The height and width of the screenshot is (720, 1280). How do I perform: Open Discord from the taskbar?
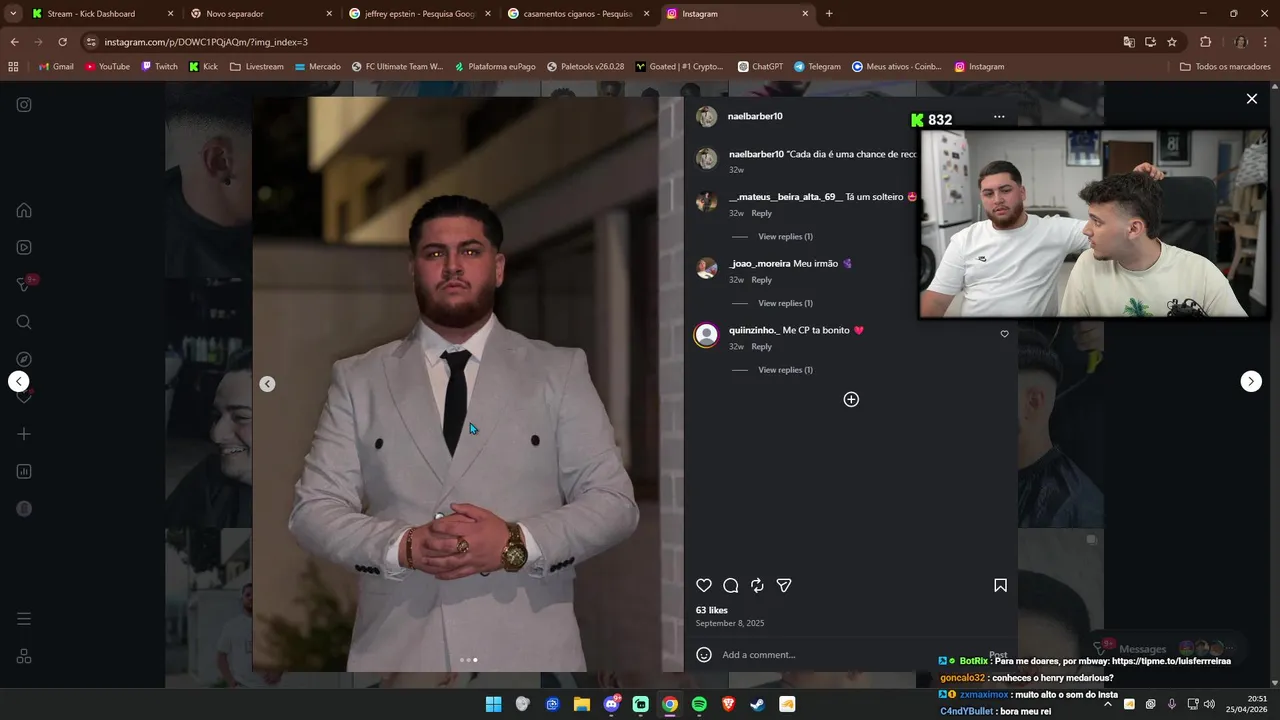coord(611,704)
